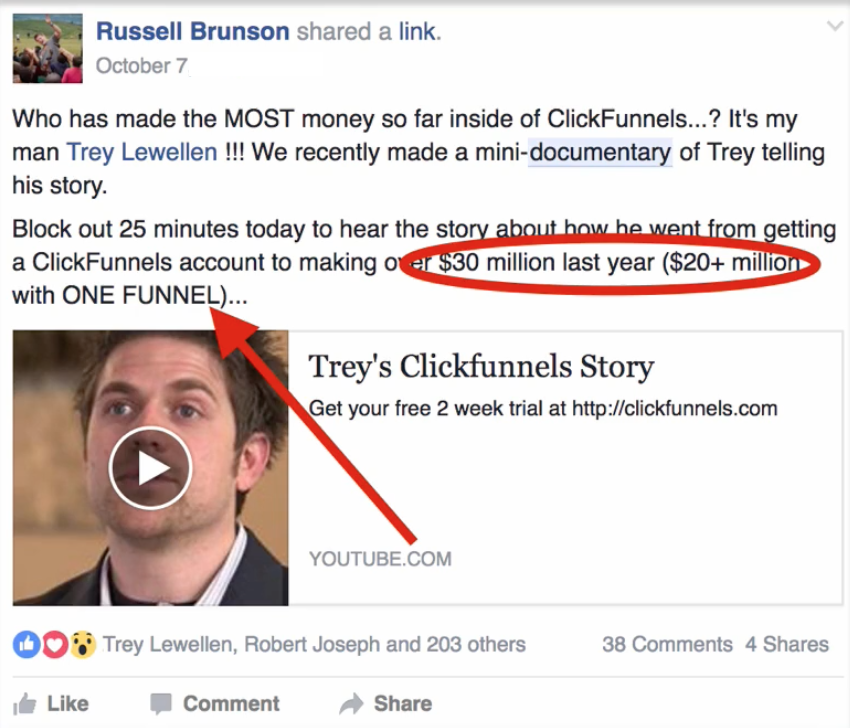The image size is (850, 728).
Task: Click the YOUTUBE.COM source label
Action: click(x=380, y=559)
